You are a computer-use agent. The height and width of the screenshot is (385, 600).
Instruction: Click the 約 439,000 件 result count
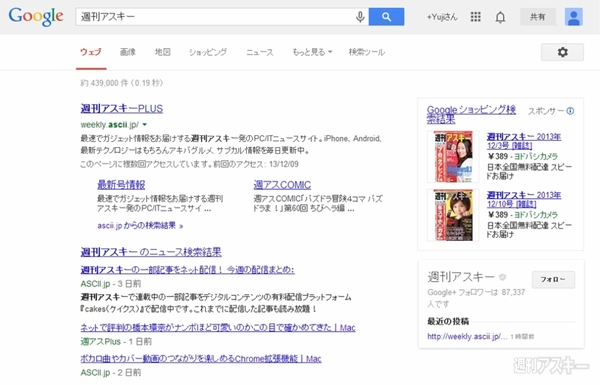pos(122,83)
